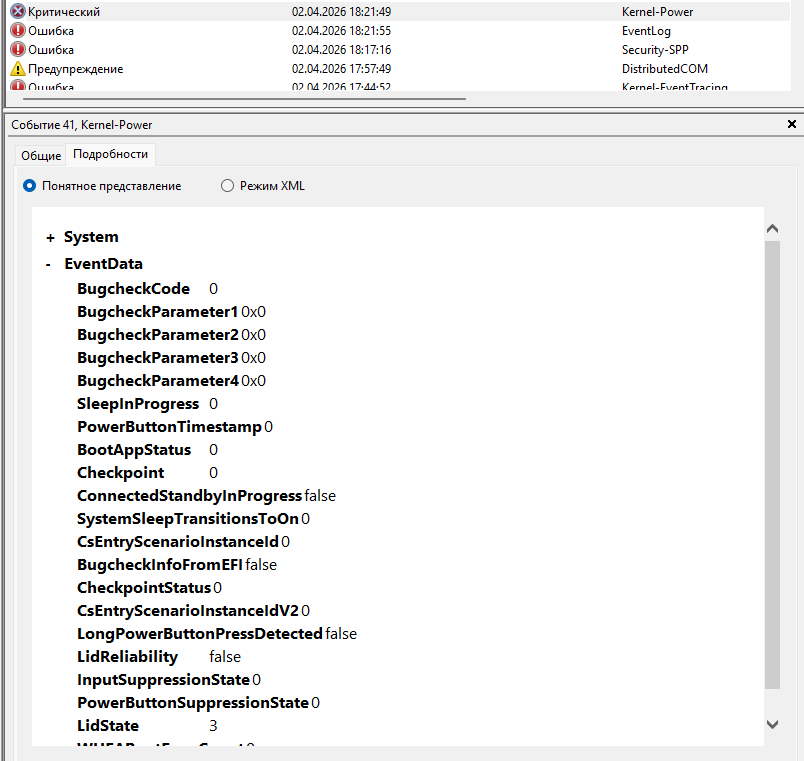
Task: Click the EventLog source cell
Action: tap(646, 31)
